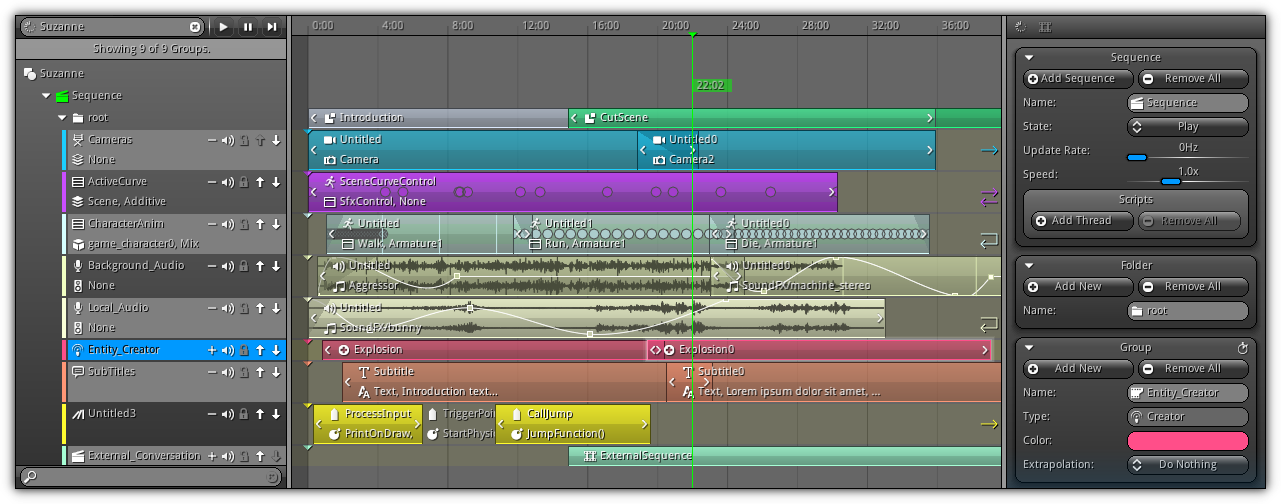The width and height of the screenshot is (1281, 504).
Task: Collapse the root folder node
Action: click(62, 118)
